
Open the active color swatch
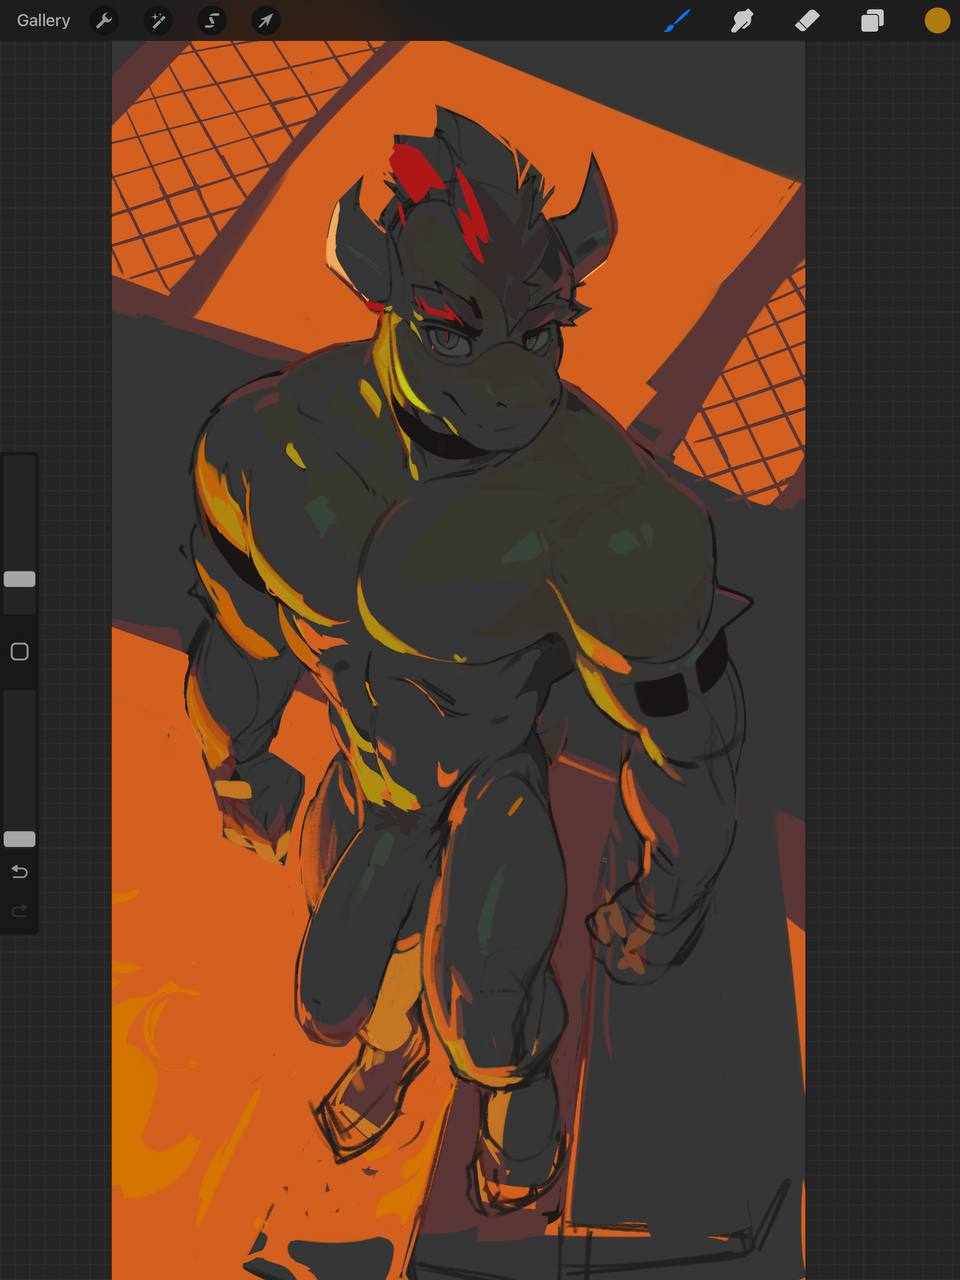point(937,20)
